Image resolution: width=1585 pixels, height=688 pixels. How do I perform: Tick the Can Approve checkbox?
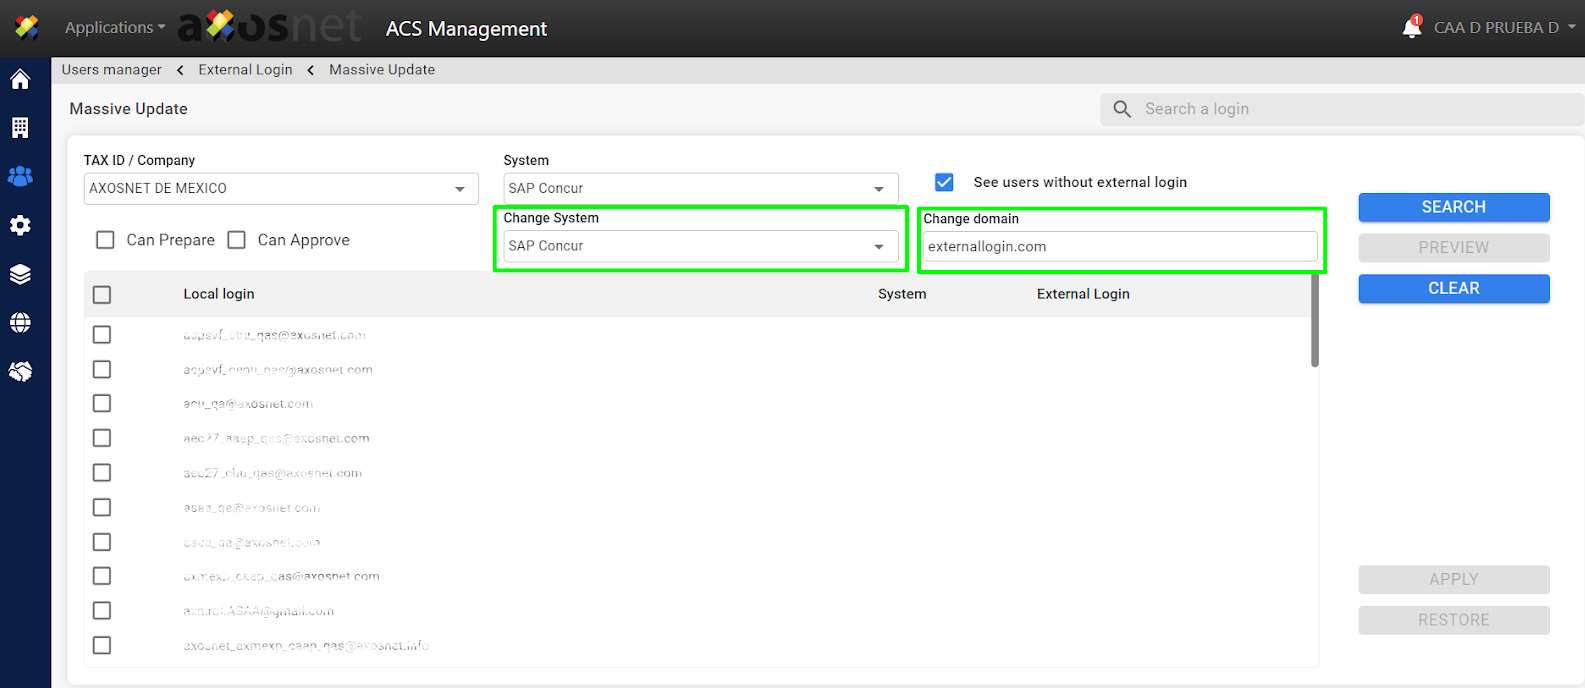(237, 240)
